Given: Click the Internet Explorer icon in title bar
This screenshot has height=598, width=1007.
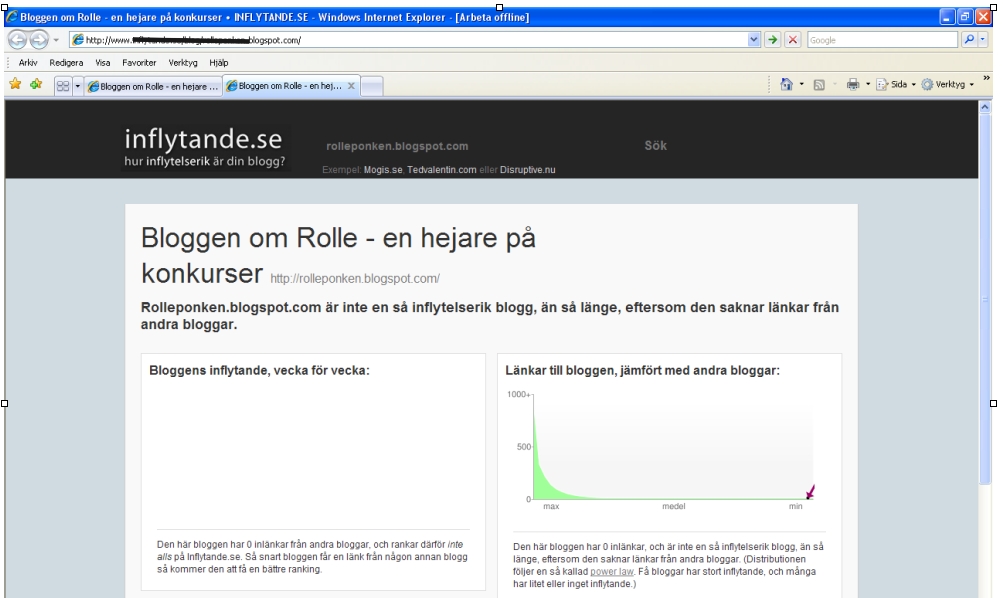Looking at the screenshot, I should pyautogui.click(x=12, y=17).
